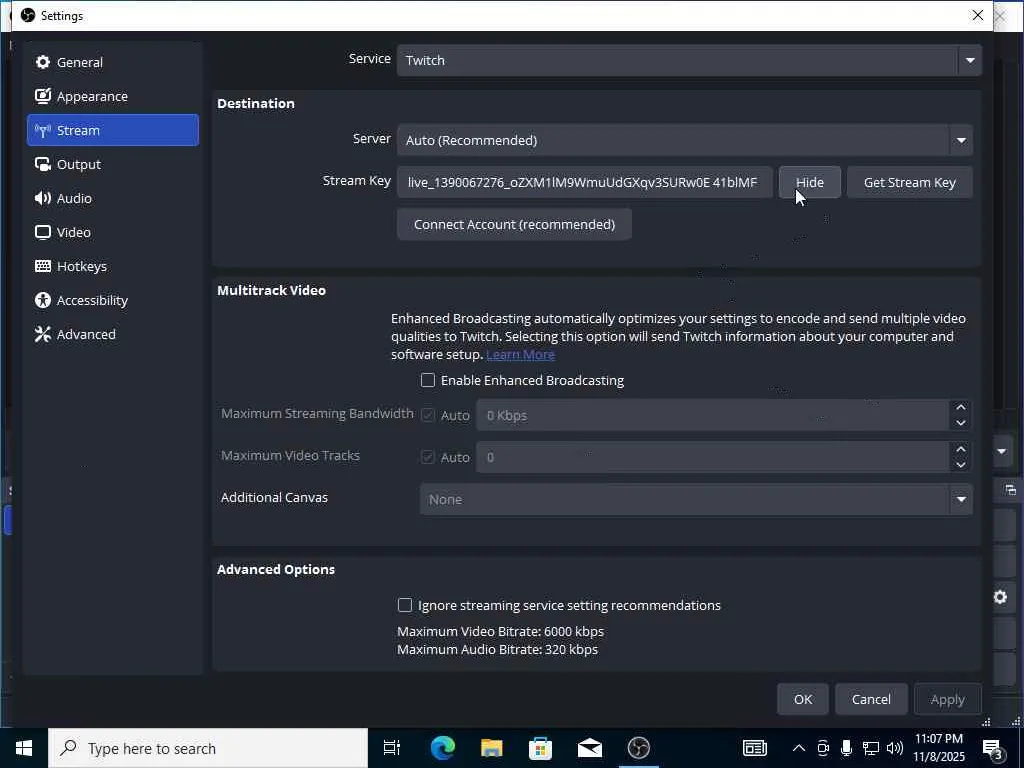Confirm settings with OK button

point(803,699)
